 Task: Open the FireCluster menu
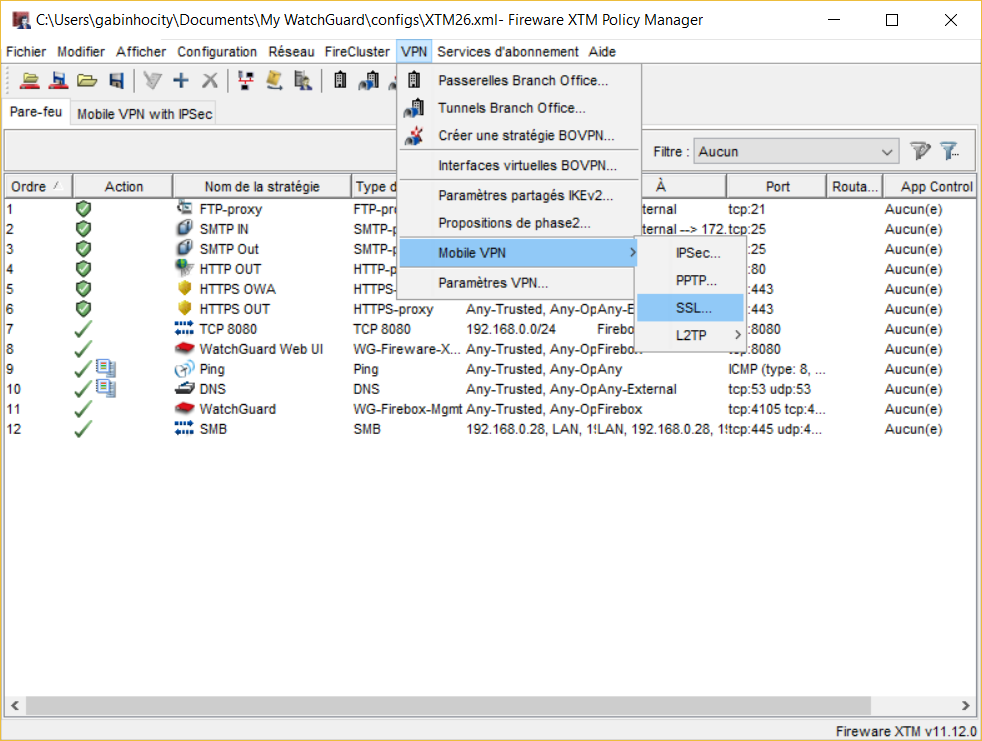point(357,51)
